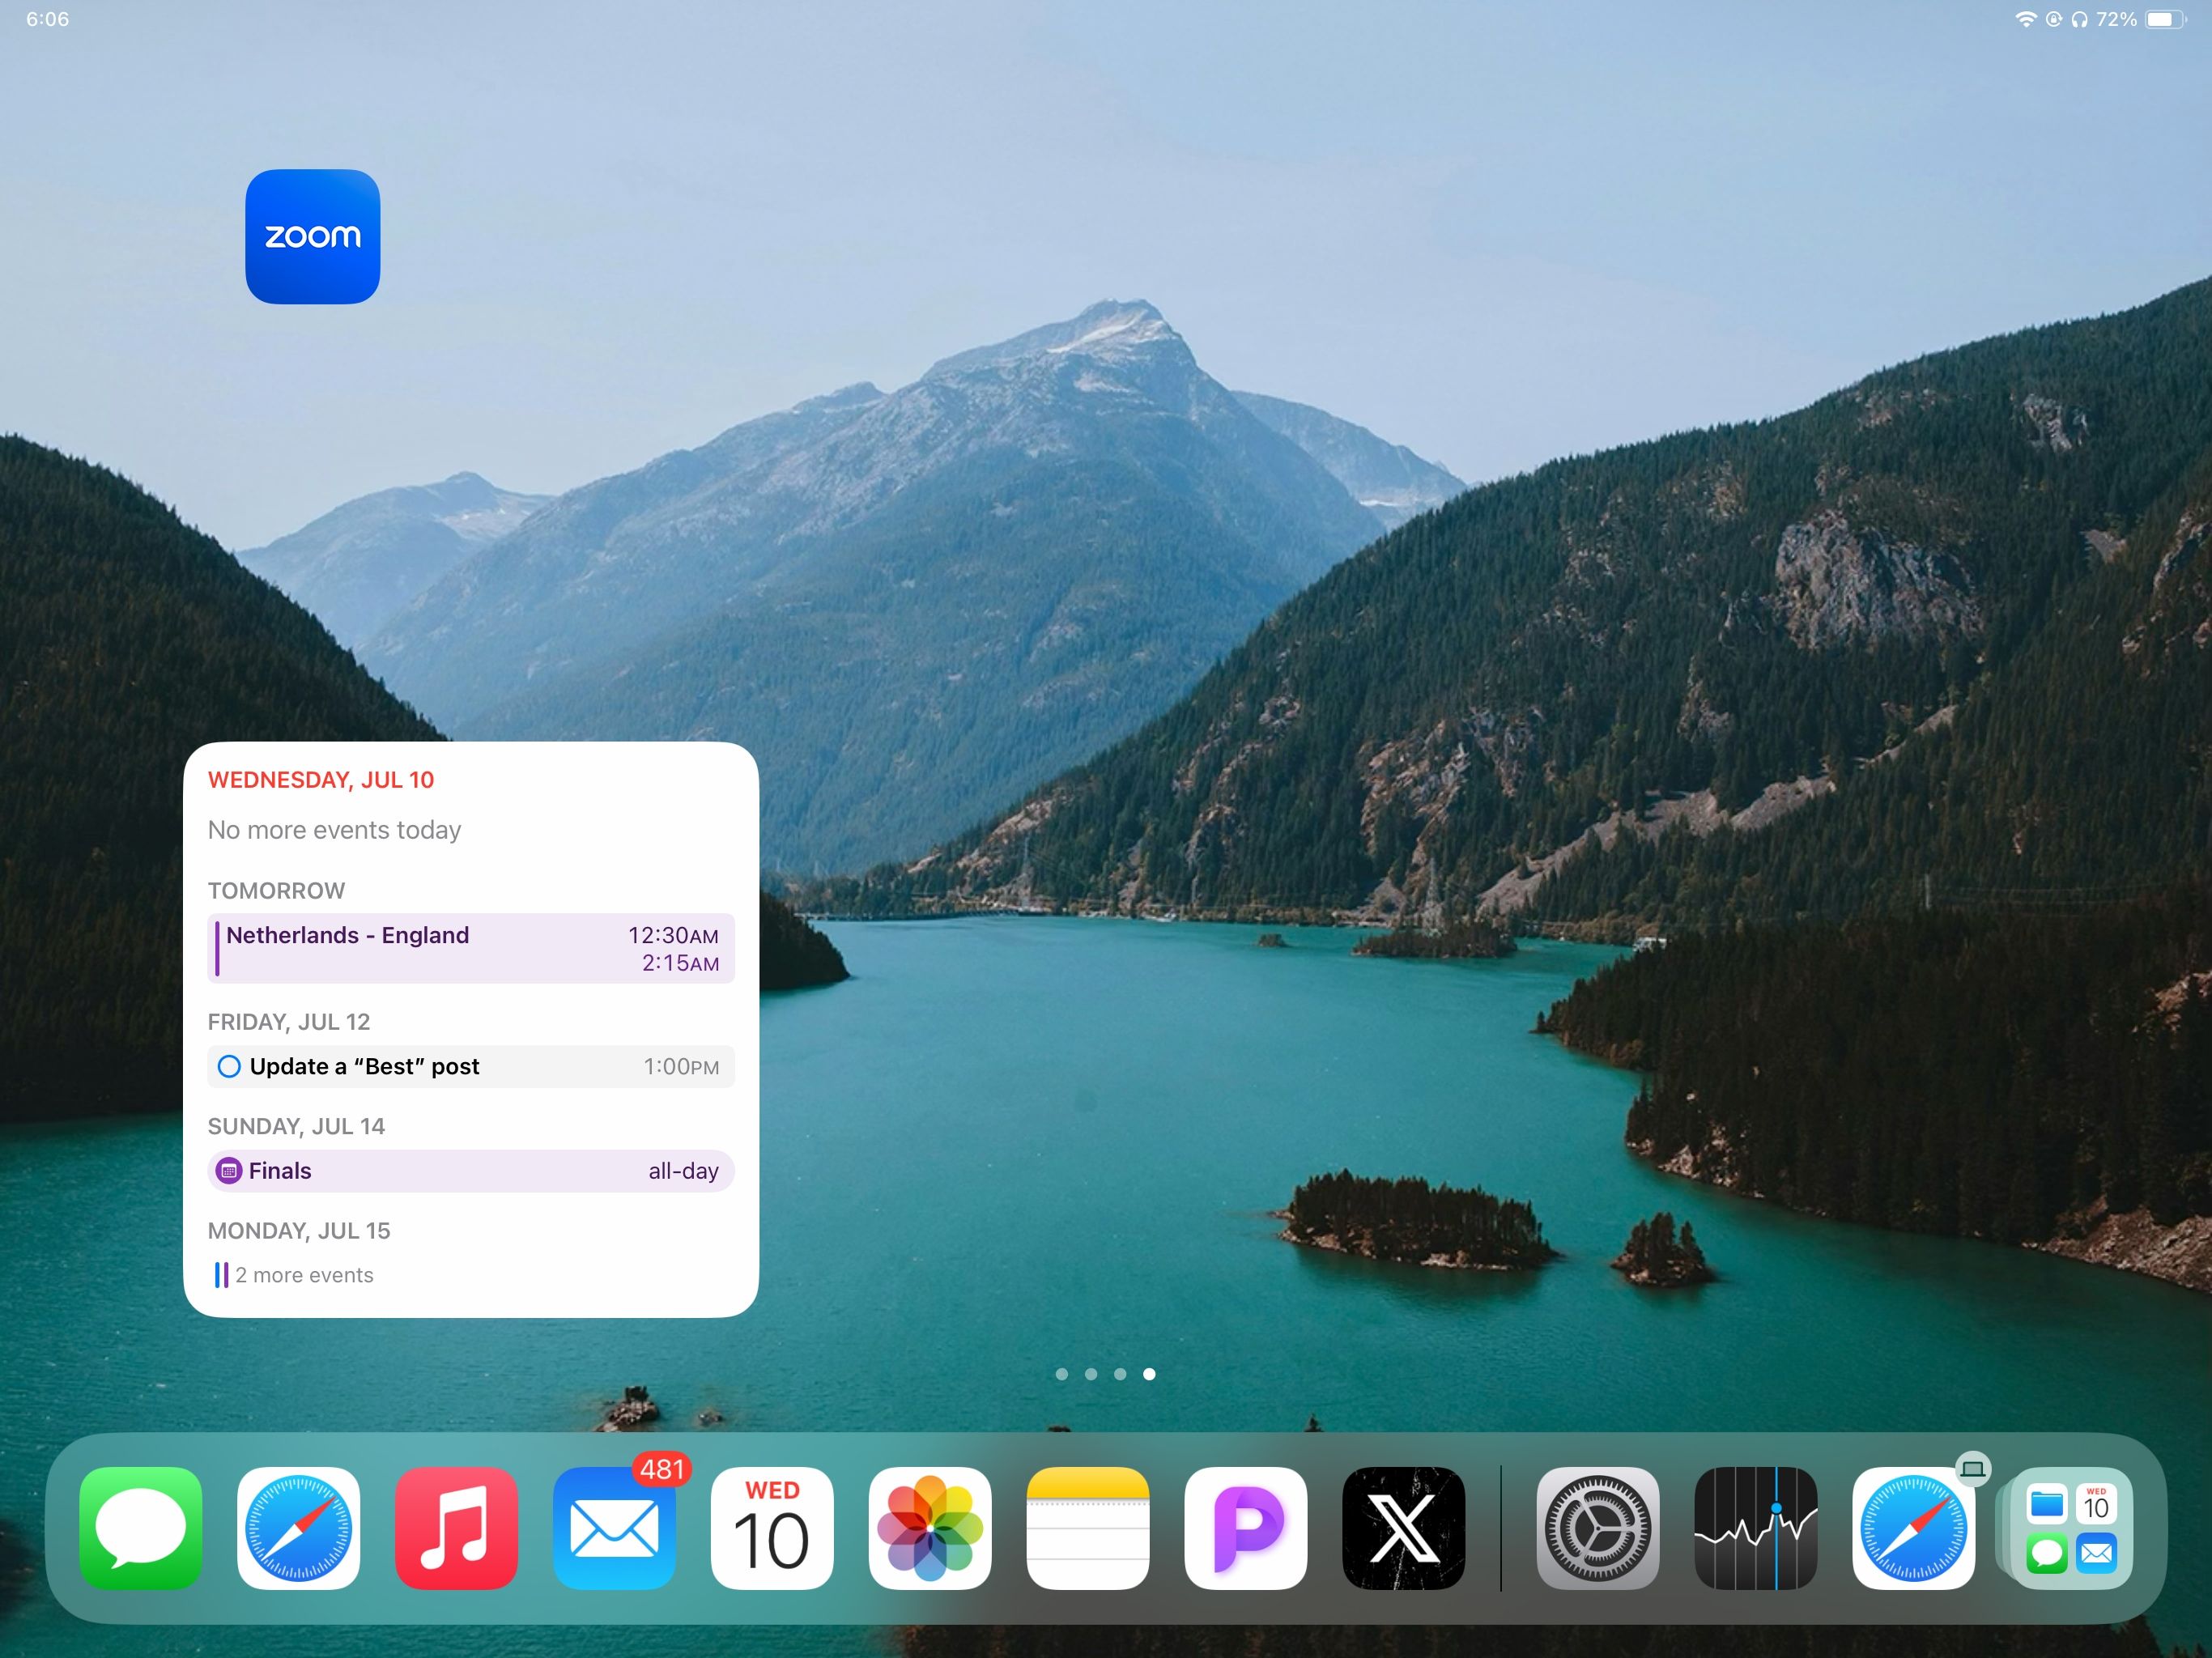
Task: Open the Notes app
Action: coord(1089,1528)
